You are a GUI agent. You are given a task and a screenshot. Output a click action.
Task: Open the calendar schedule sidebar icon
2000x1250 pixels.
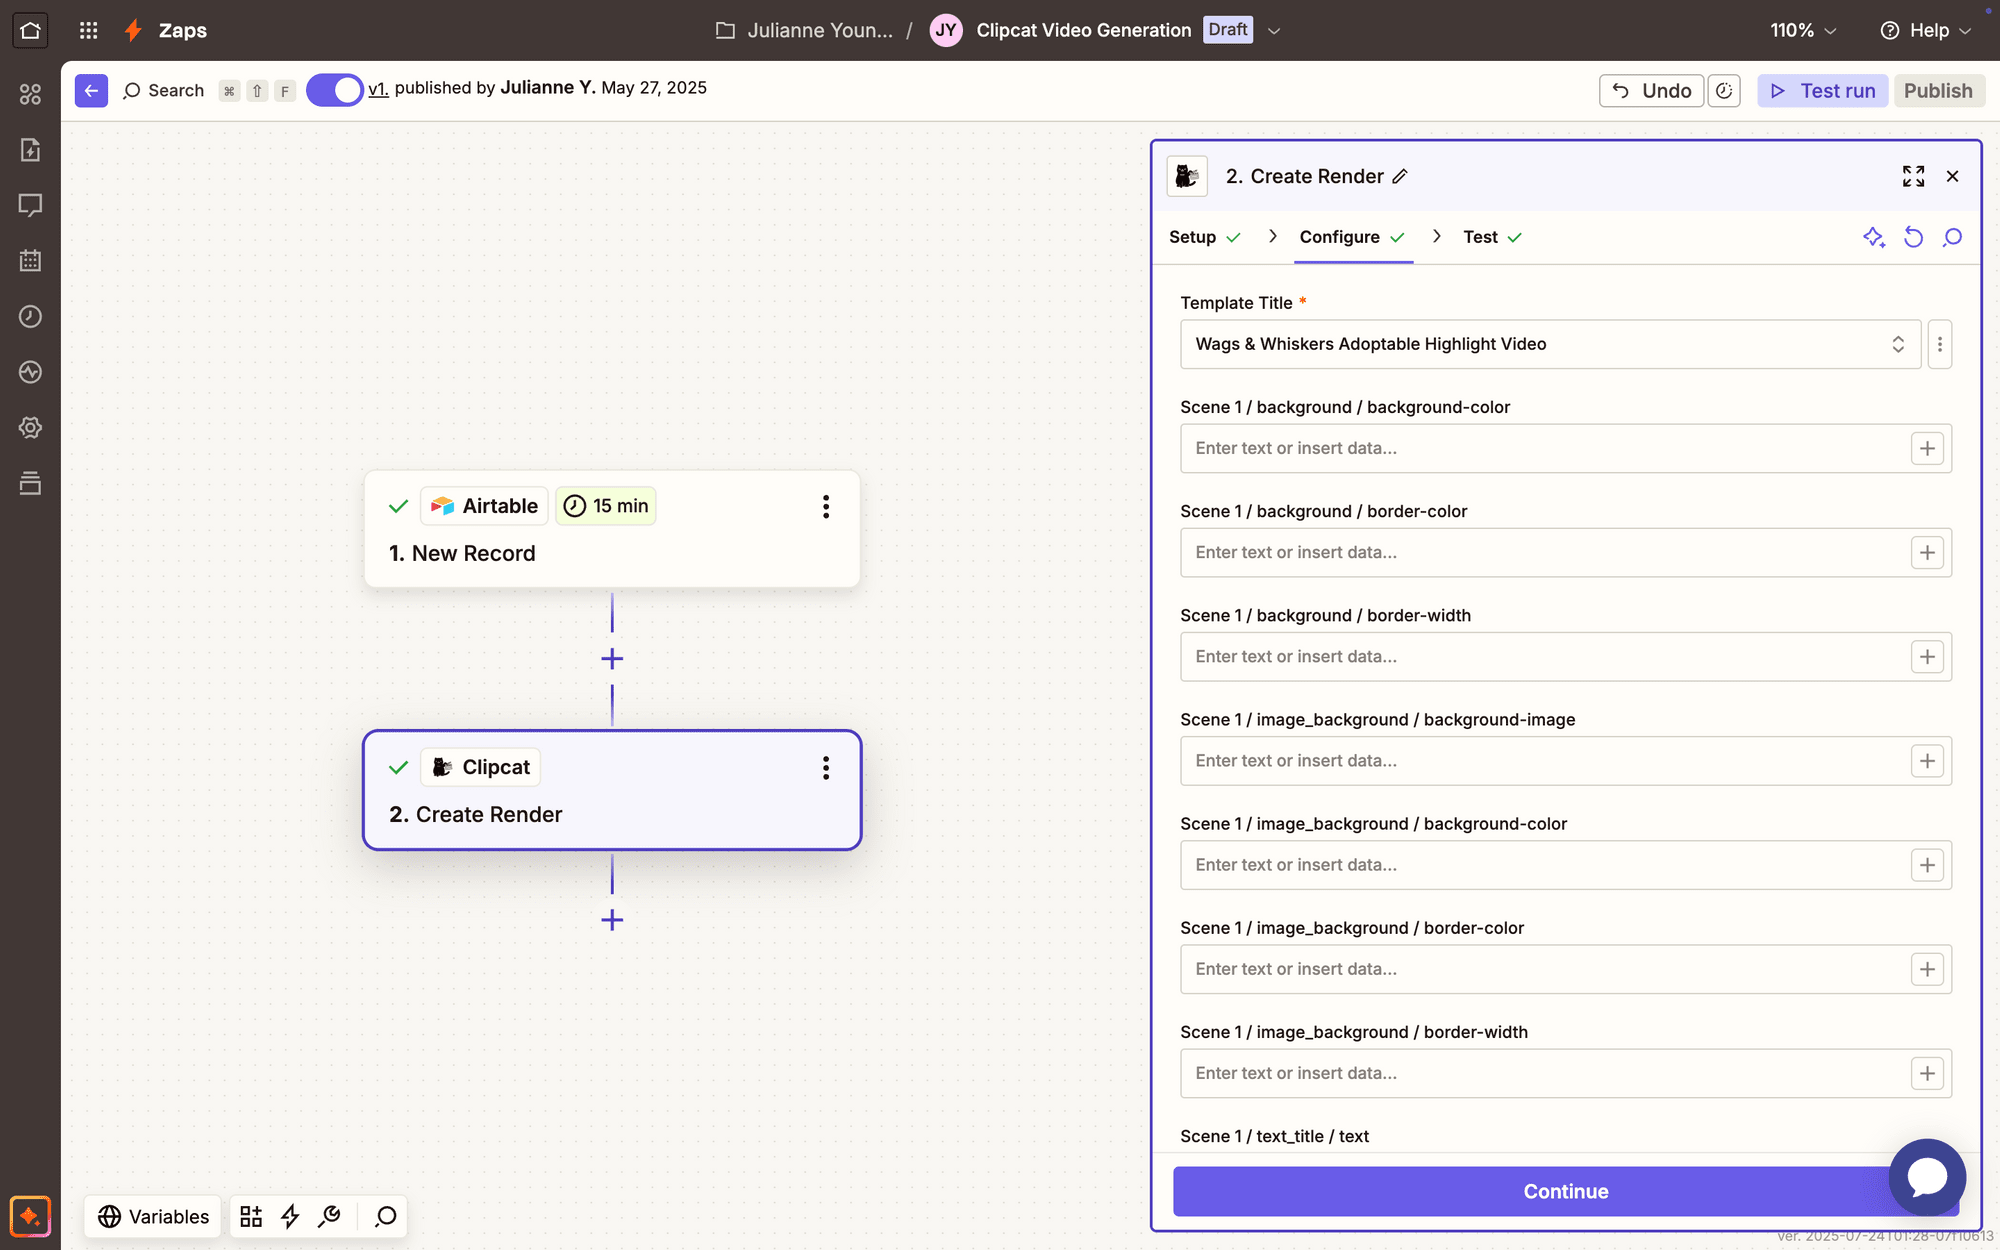point(30,261)
